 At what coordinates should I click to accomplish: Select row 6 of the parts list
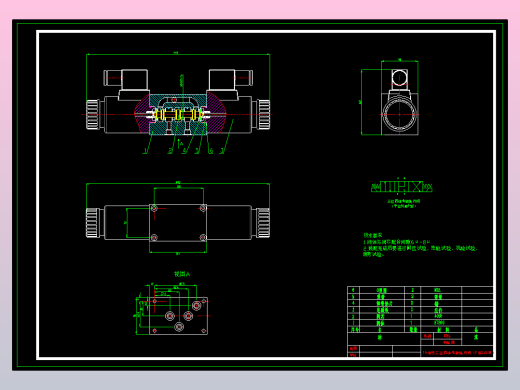point(420,290)
